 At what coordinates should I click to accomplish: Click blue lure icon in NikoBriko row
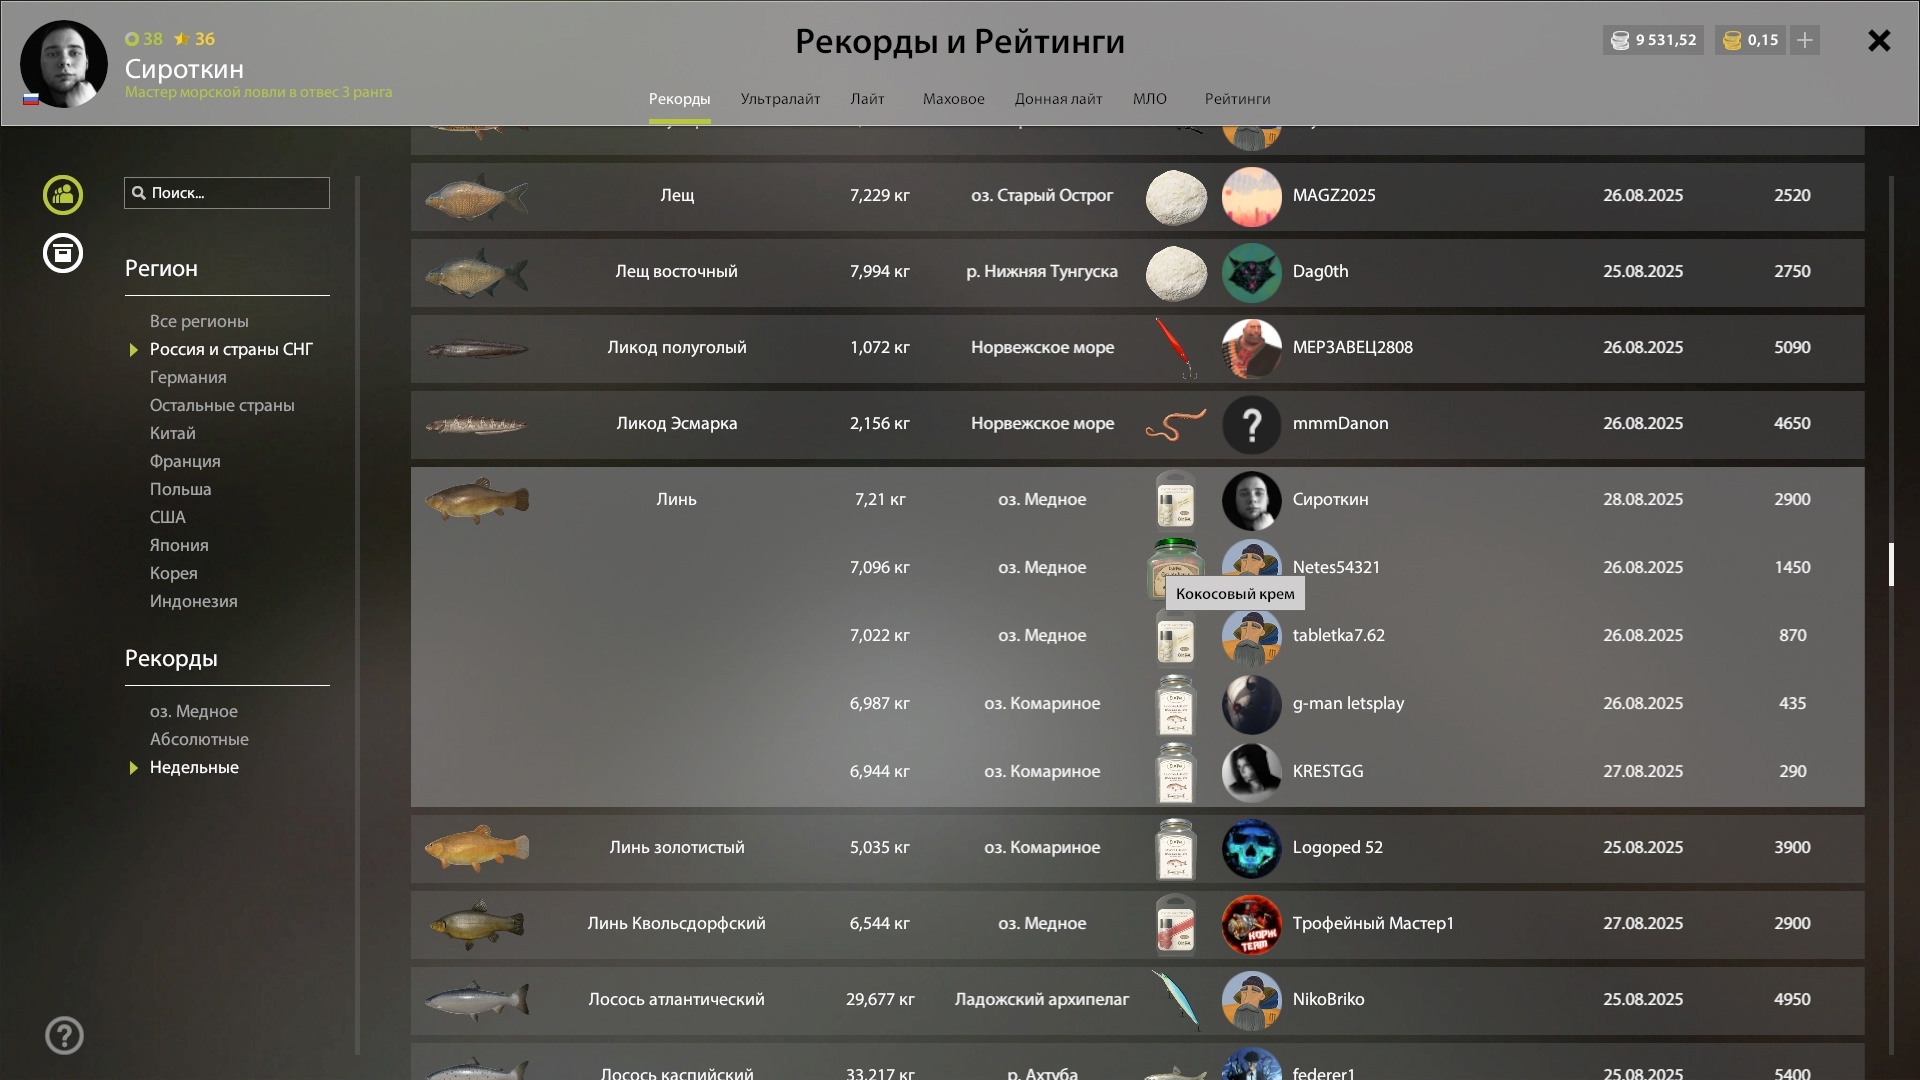pos(1176,1000)
